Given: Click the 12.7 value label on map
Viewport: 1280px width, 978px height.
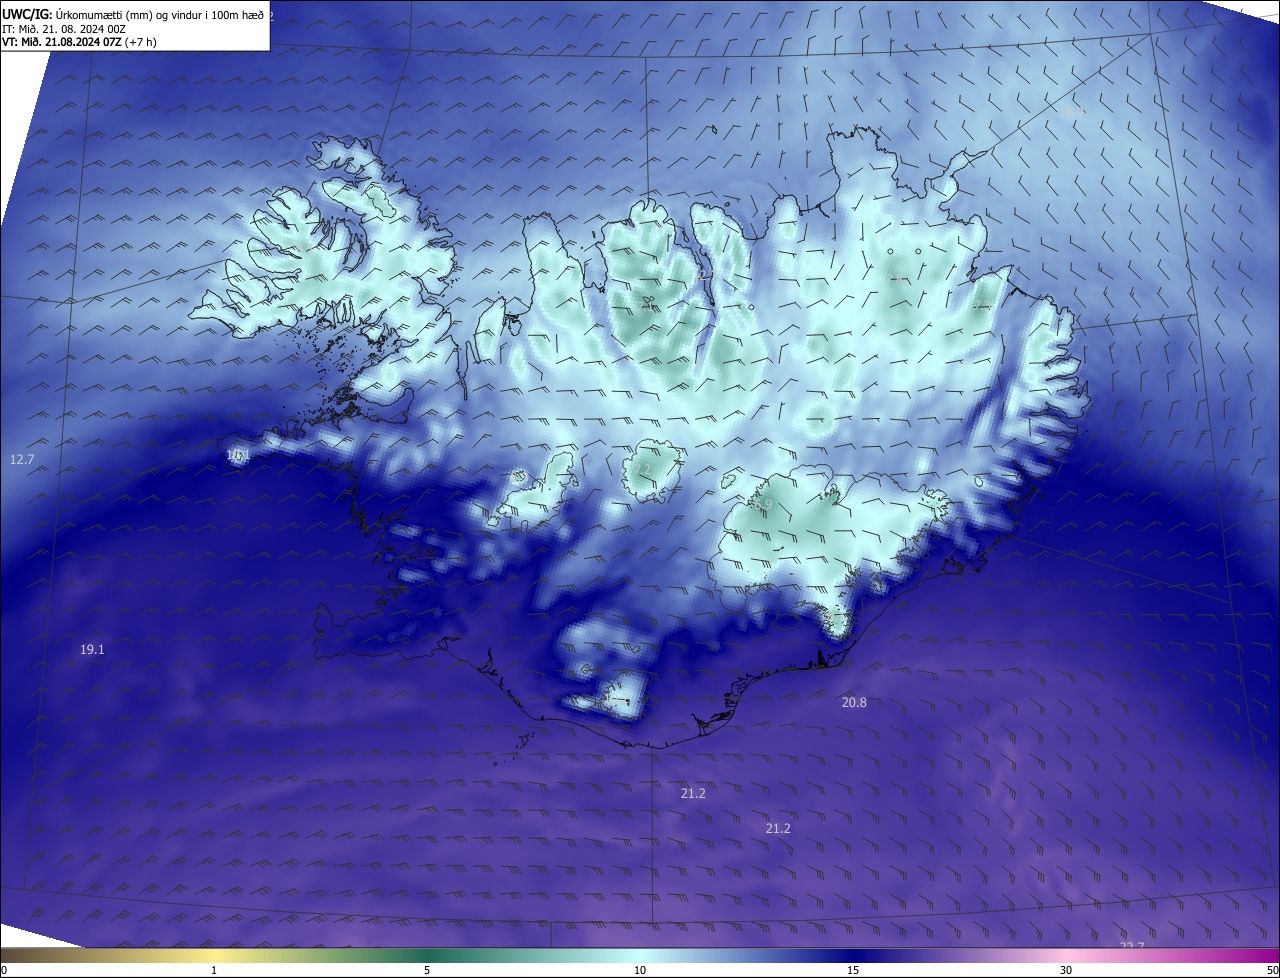Looking at the screenshot, I should click(x=22, y=459).
